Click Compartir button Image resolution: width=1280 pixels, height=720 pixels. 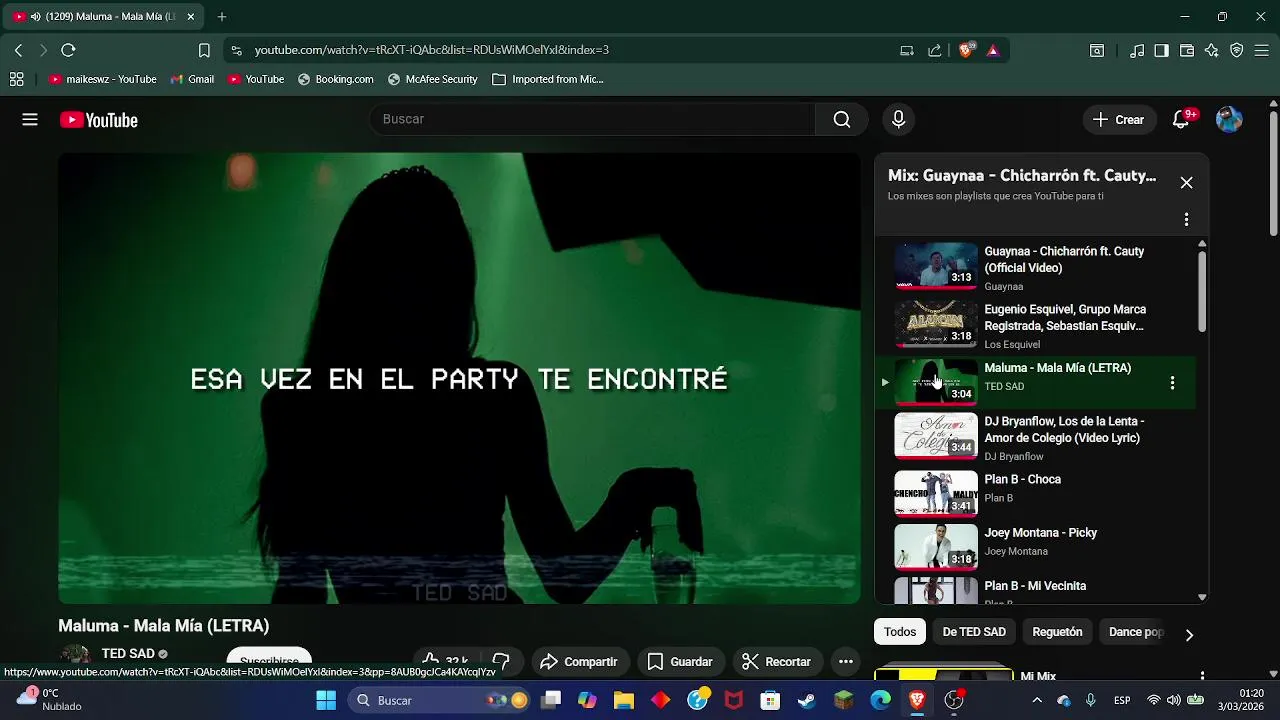click(x=579, y=661)
